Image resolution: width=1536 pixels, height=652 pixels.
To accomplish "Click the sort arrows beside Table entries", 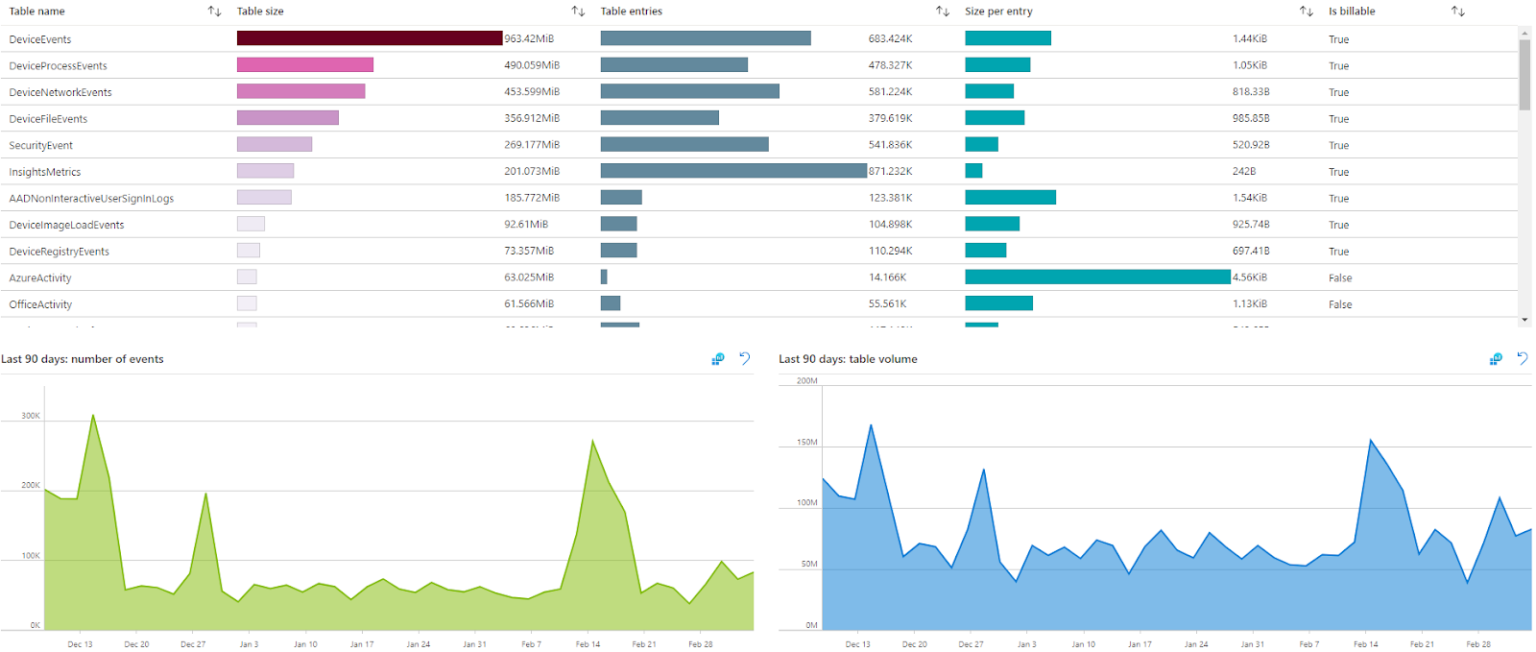I will tap(941, 11).
